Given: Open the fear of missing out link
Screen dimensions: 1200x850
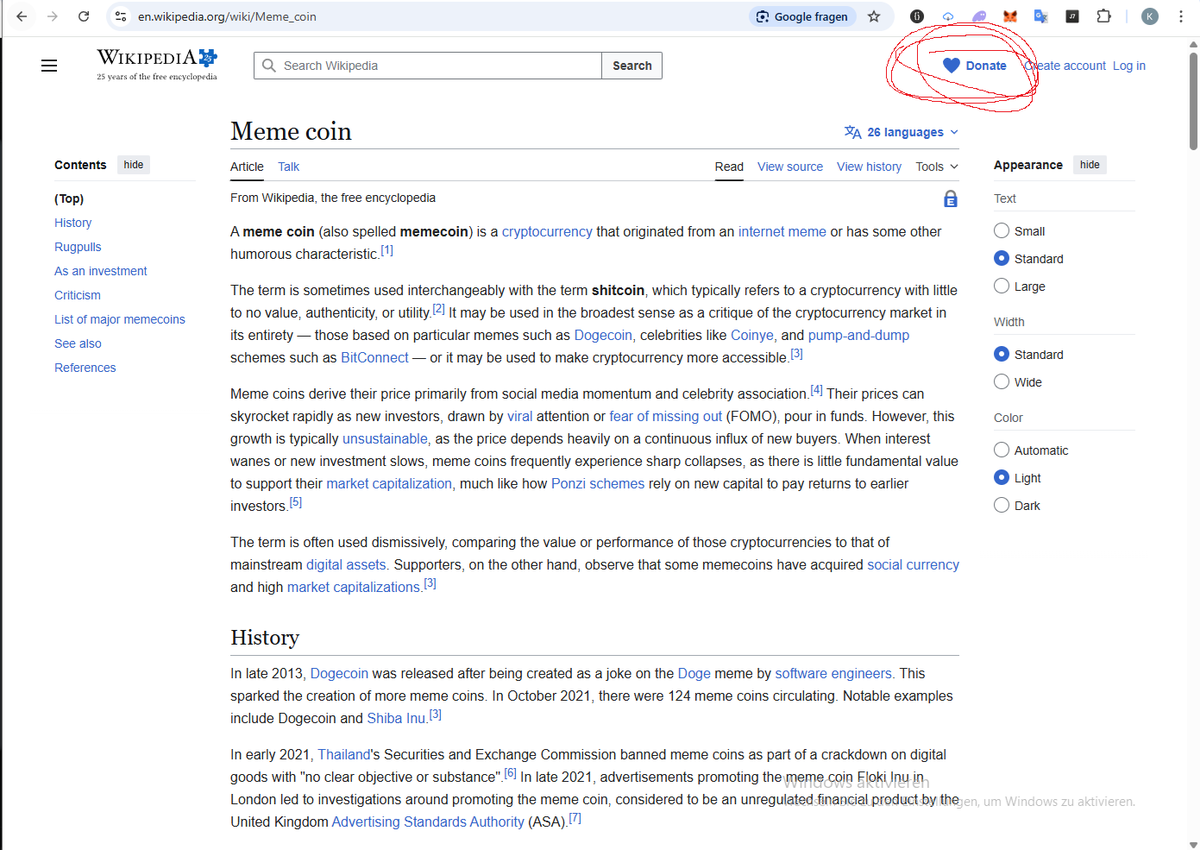Looking at the screenshot, I should click(x=665, y=416).
